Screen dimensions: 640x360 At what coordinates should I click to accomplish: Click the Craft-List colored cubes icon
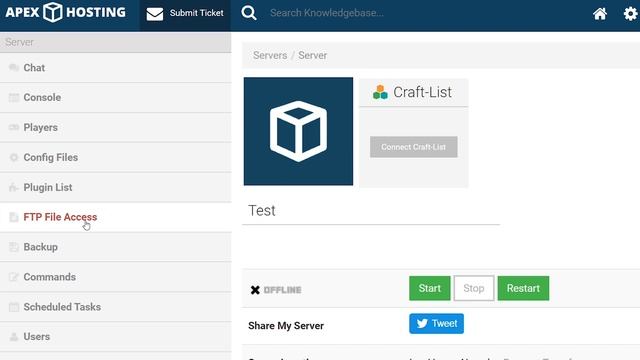coord(380,92)
